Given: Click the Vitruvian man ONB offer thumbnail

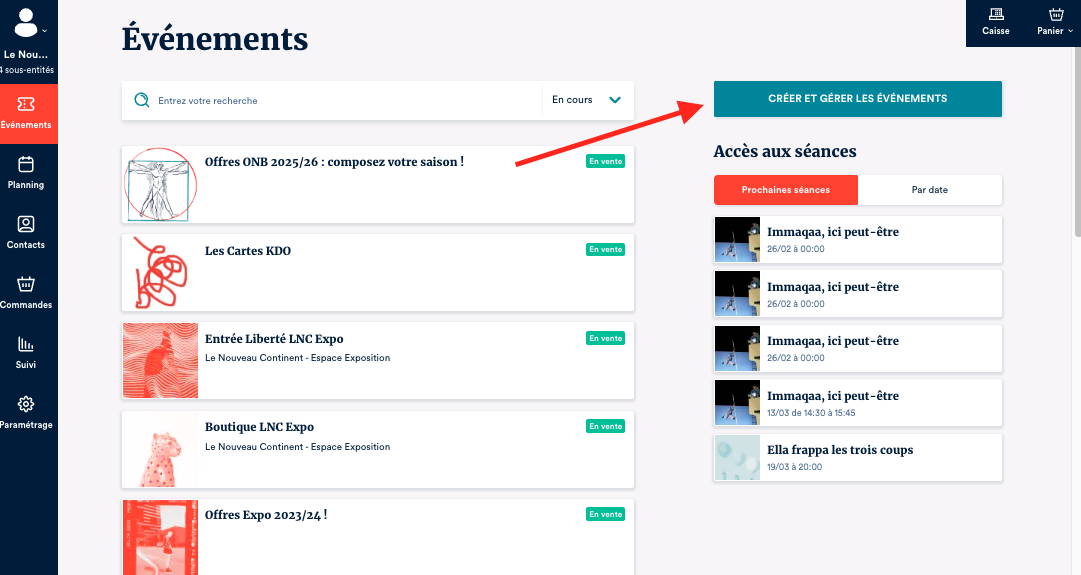Looking at the screenshot, I should (x=160, y=185).
